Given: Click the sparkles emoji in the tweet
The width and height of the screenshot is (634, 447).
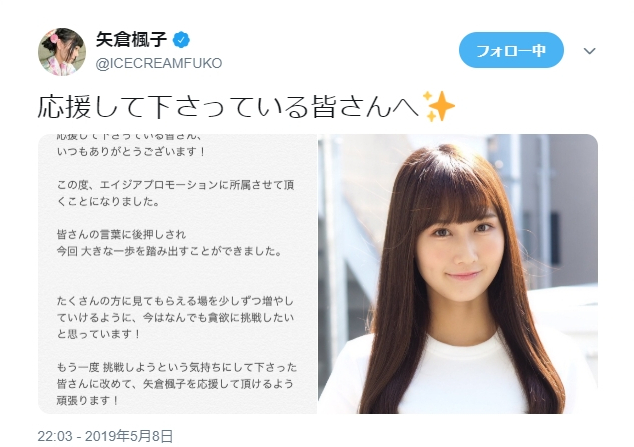Looking at the screenshot, I should (438, 106).
